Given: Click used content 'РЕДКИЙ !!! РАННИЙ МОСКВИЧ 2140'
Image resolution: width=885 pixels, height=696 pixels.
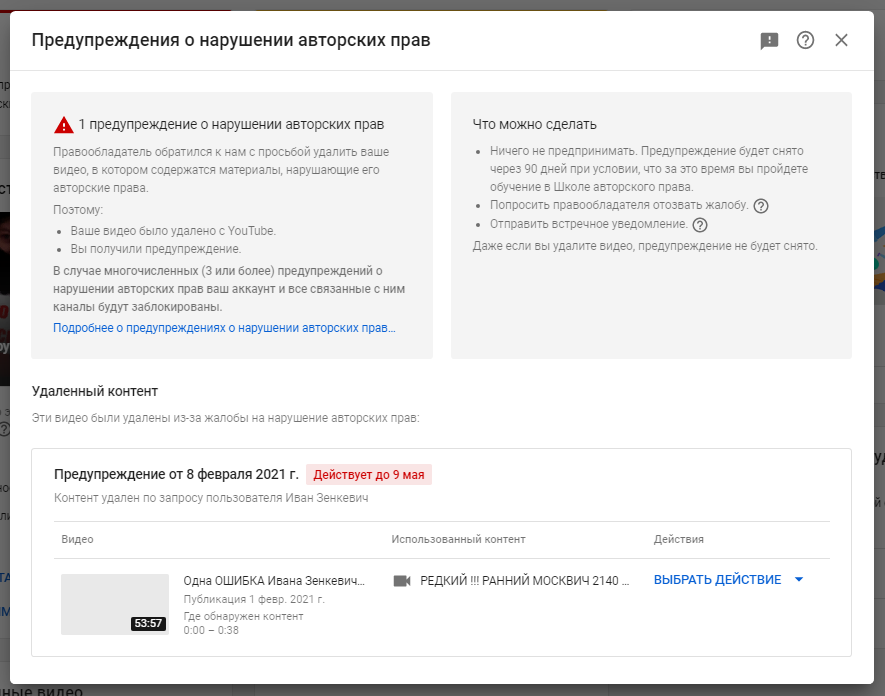Looking at the screenshot, I should click(524, 581).
